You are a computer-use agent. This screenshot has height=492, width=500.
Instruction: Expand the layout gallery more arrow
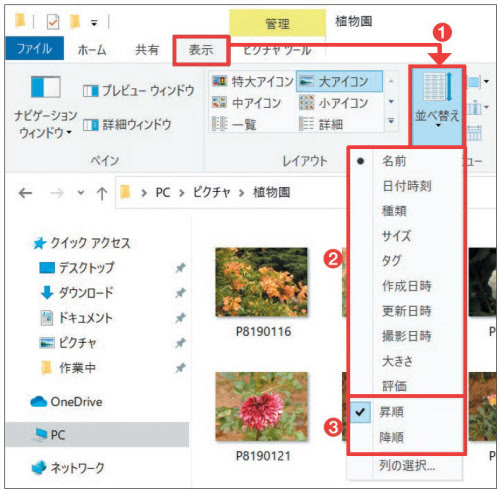(391, 121)
